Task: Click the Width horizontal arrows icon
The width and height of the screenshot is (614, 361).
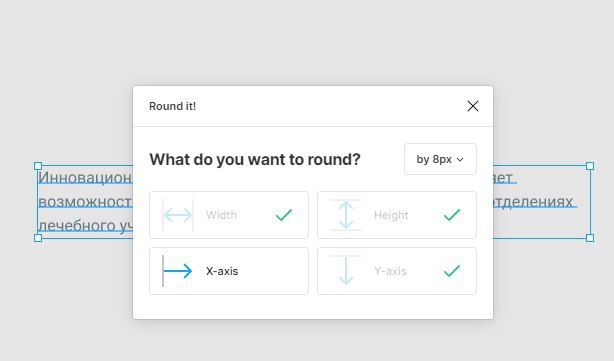Action: tap(177, 215)
